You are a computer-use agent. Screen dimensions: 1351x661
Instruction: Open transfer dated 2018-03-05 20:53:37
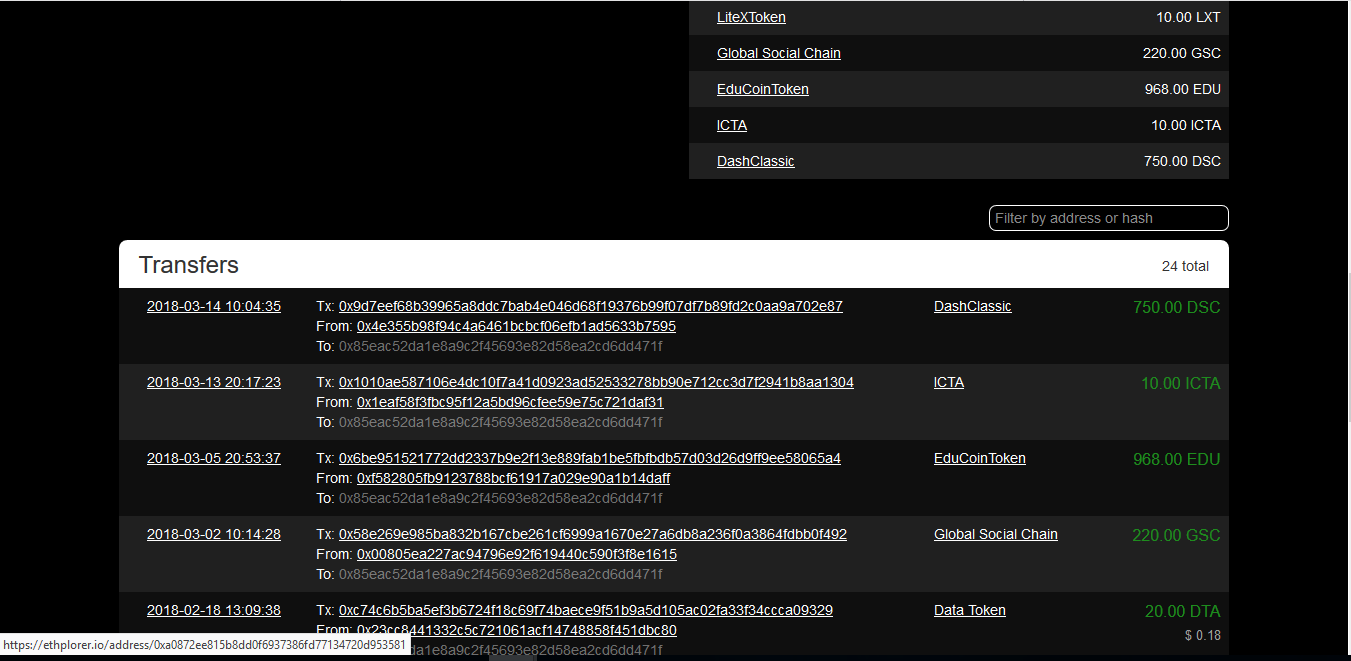point(214,458)
